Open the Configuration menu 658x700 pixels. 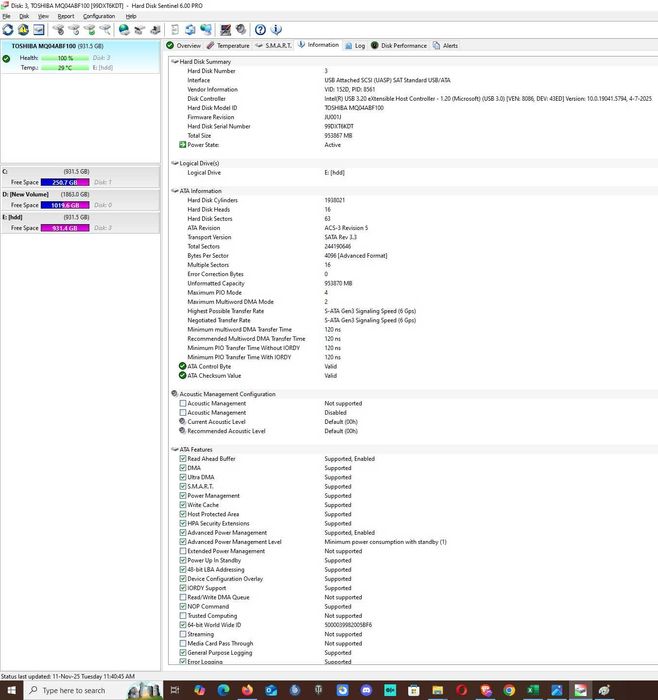pyautogui.click(x=99, y=16)
